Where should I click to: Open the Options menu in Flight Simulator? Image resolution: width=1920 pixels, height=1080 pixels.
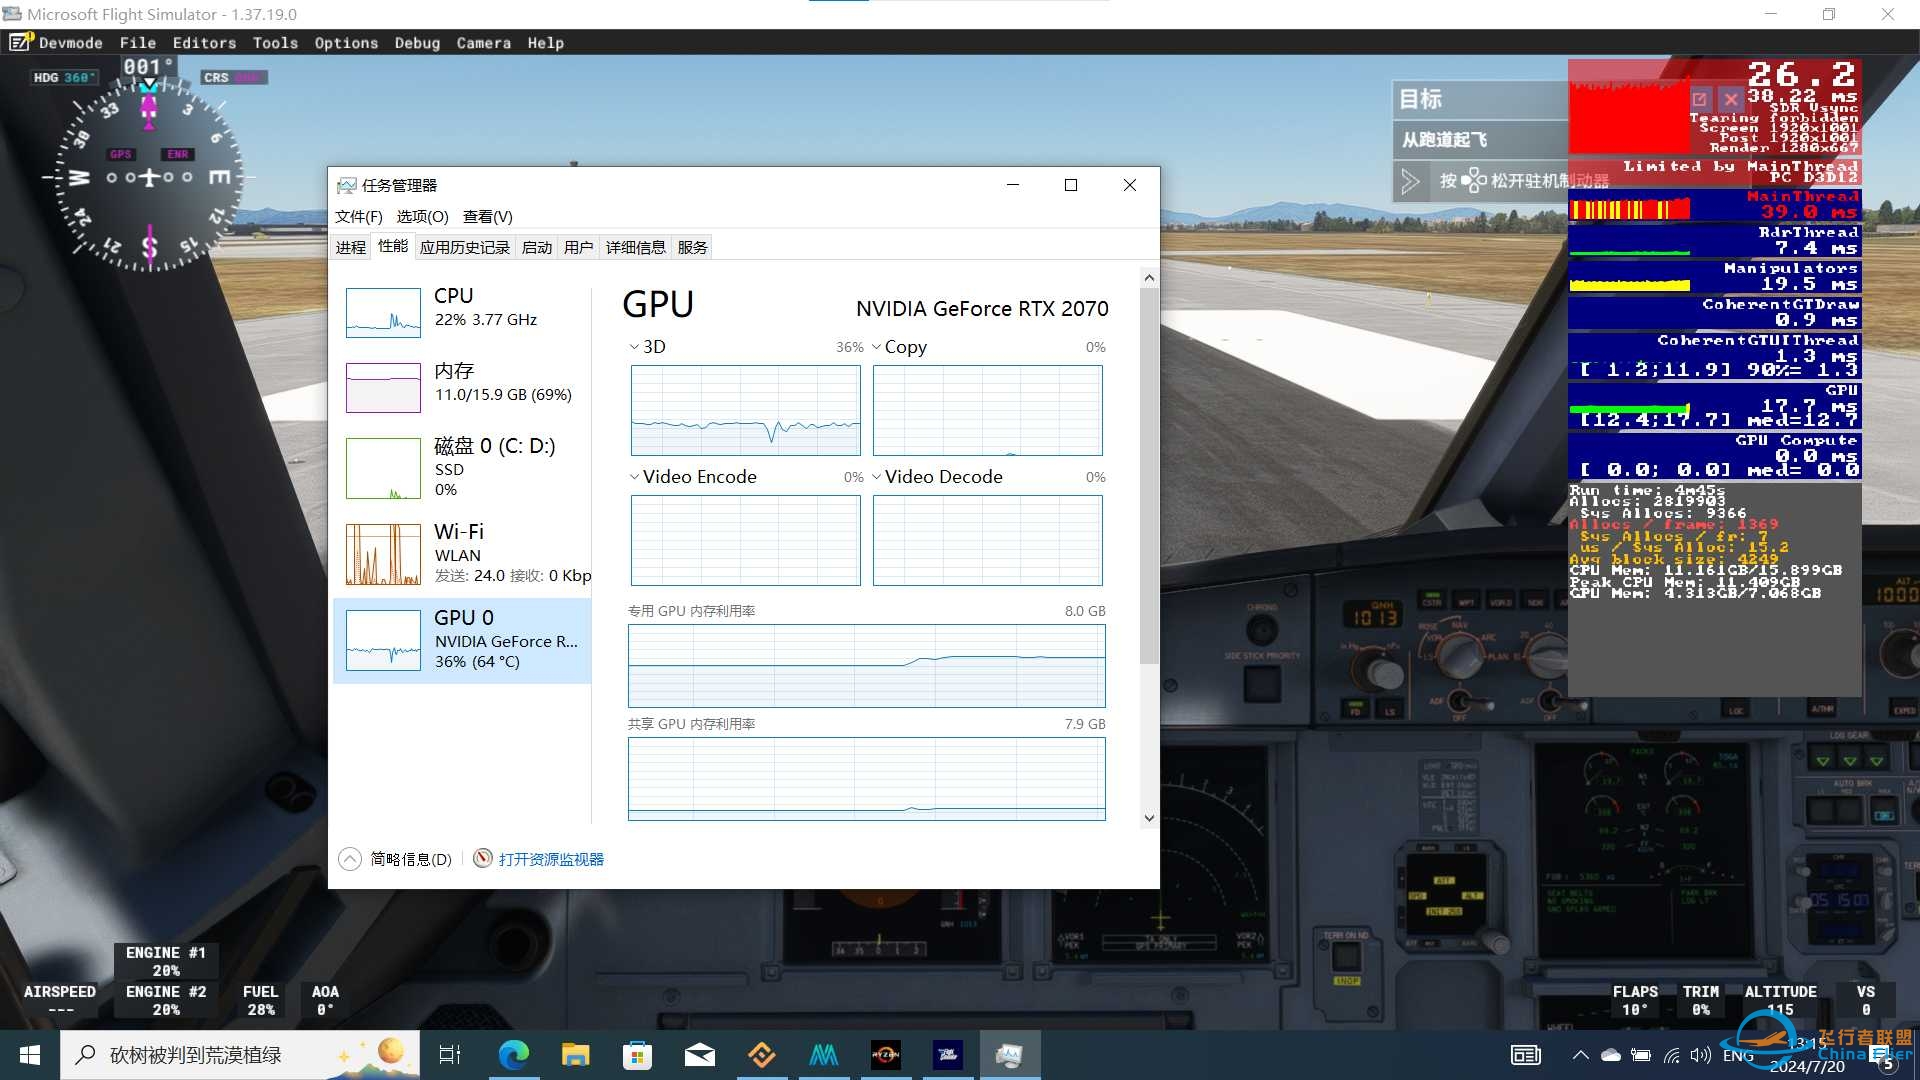(x=346, y=43)
